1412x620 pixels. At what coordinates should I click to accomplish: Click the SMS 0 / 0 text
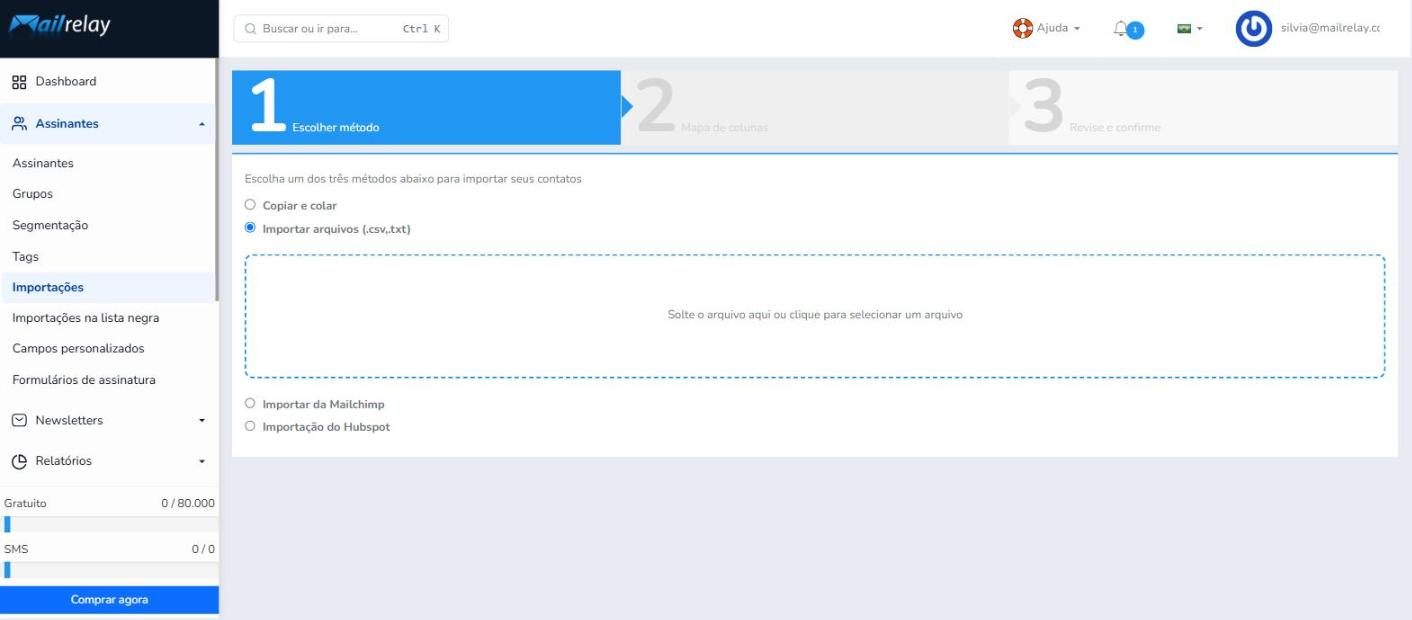(109, 549)
